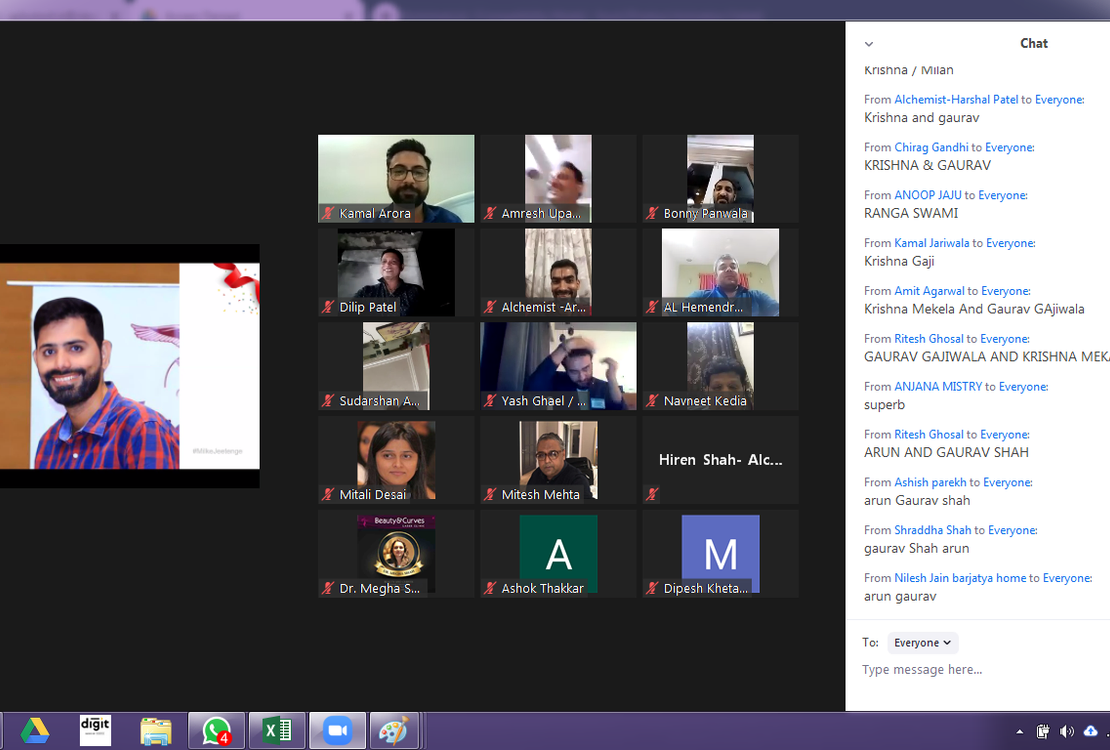Click the volume speaker tray icon
This screenshot has height=750, width=1110.
point(1066,731)
